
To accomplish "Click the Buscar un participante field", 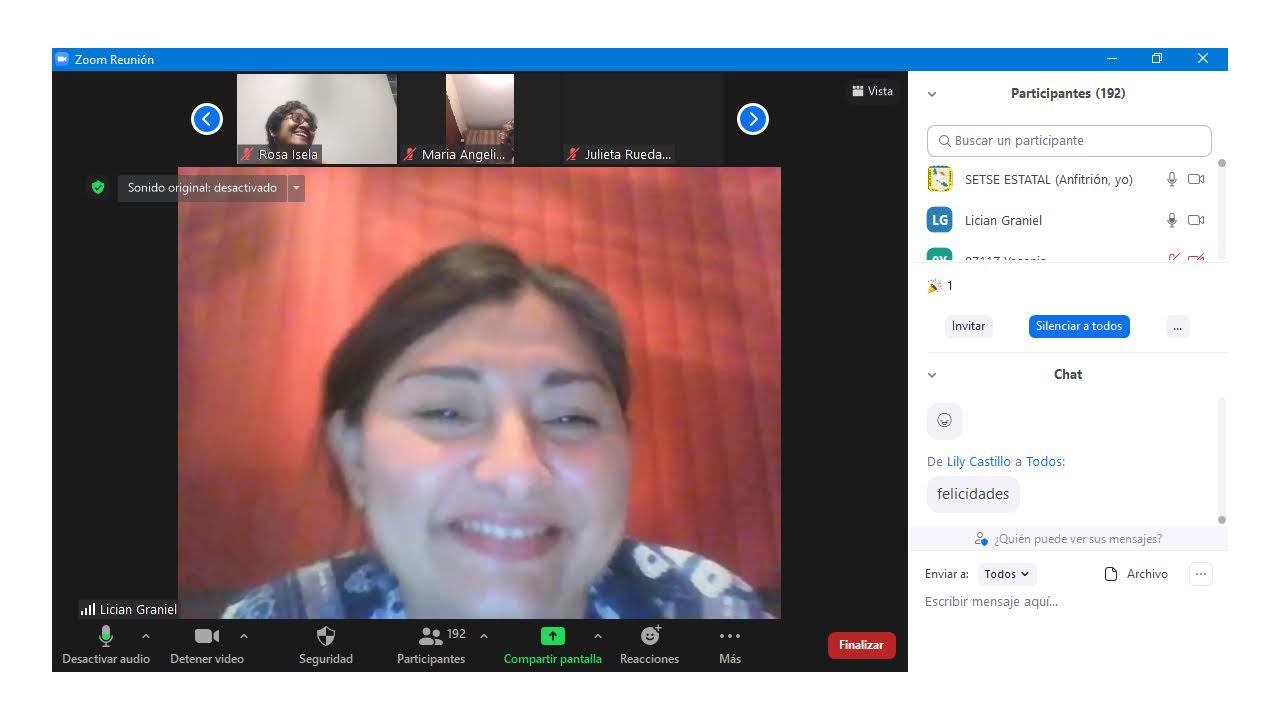I will [x=1069, y=141].
